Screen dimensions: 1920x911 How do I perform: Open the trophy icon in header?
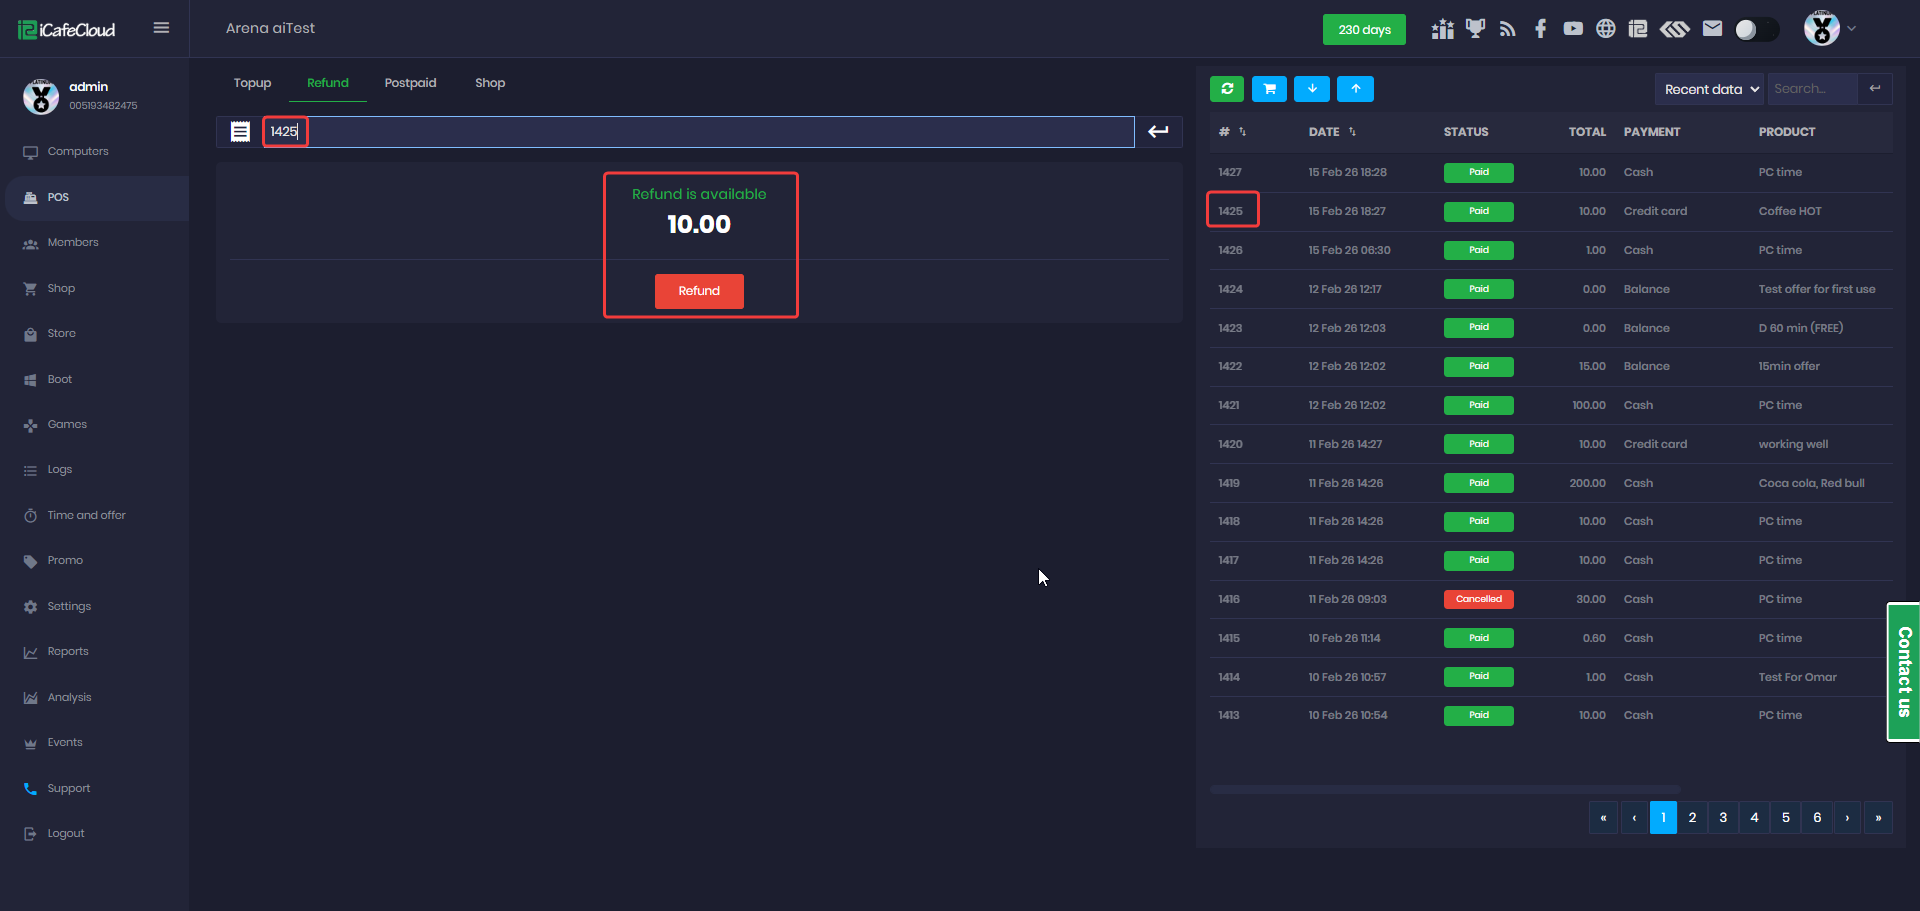click(1475, 29)
